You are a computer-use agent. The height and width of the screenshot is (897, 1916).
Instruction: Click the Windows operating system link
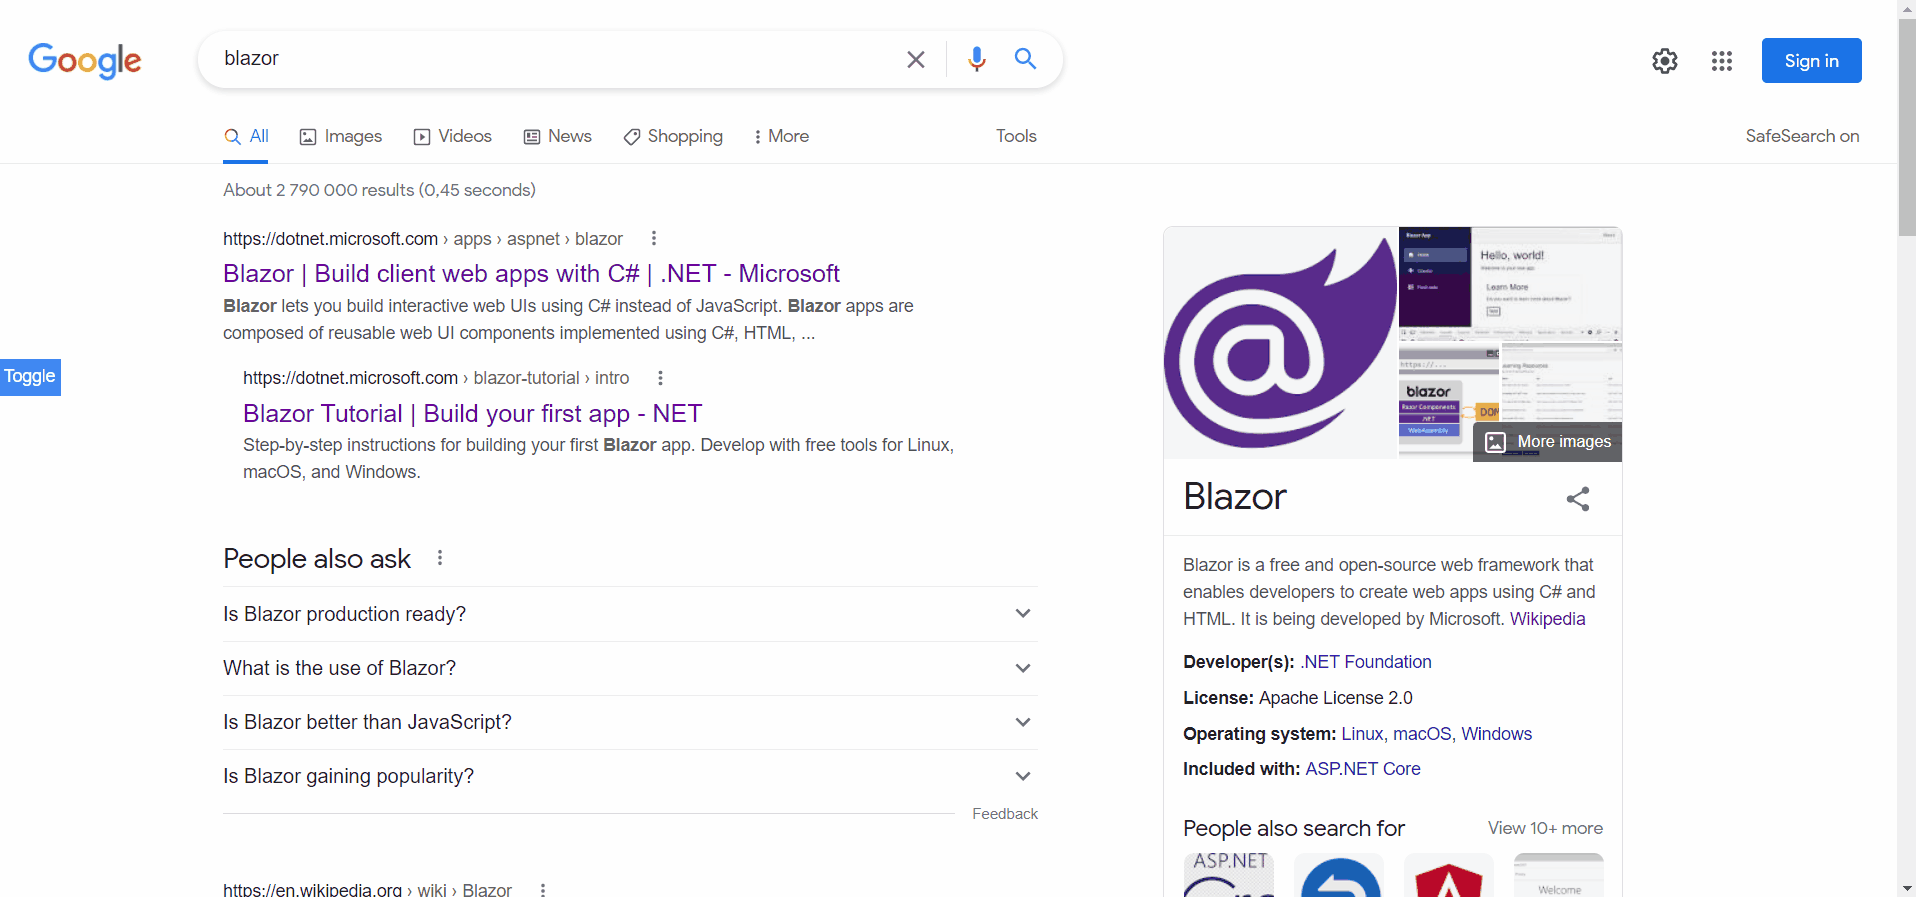tap(1496, 734)
